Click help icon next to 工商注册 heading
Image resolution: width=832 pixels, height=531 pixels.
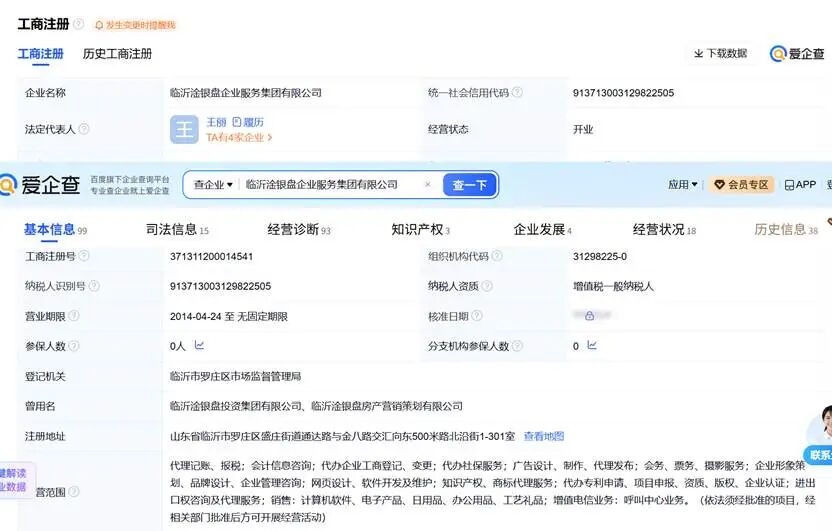pyautogui.click(x=79, y=24)
